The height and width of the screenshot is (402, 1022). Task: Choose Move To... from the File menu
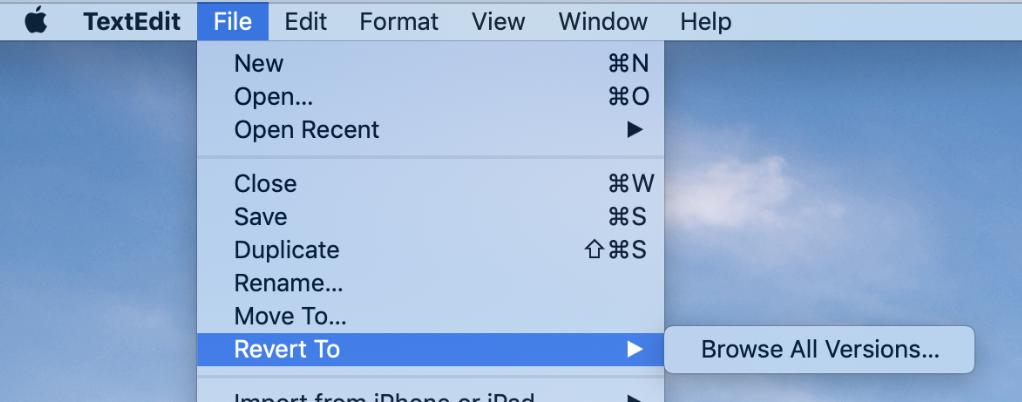coord(430,317)
